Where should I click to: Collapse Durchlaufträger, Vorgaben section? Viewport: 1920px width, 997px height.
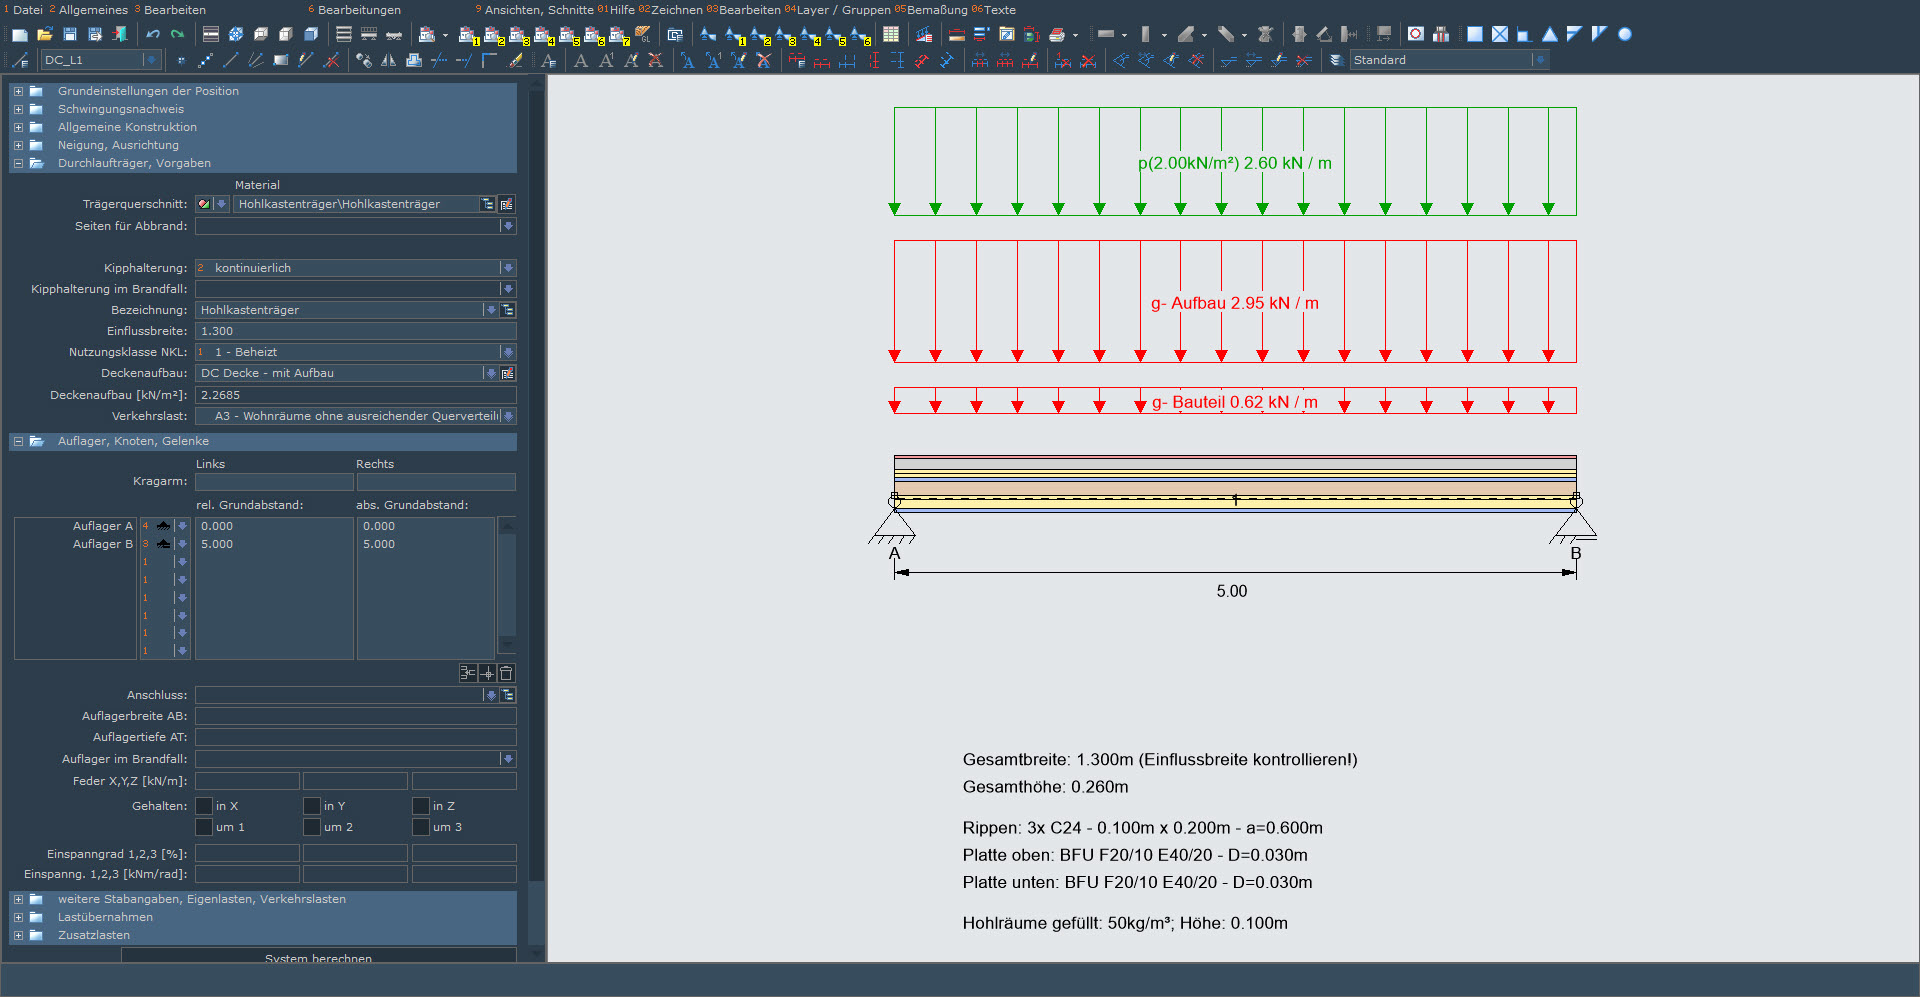pyautogui.click(x=18, y=163)
